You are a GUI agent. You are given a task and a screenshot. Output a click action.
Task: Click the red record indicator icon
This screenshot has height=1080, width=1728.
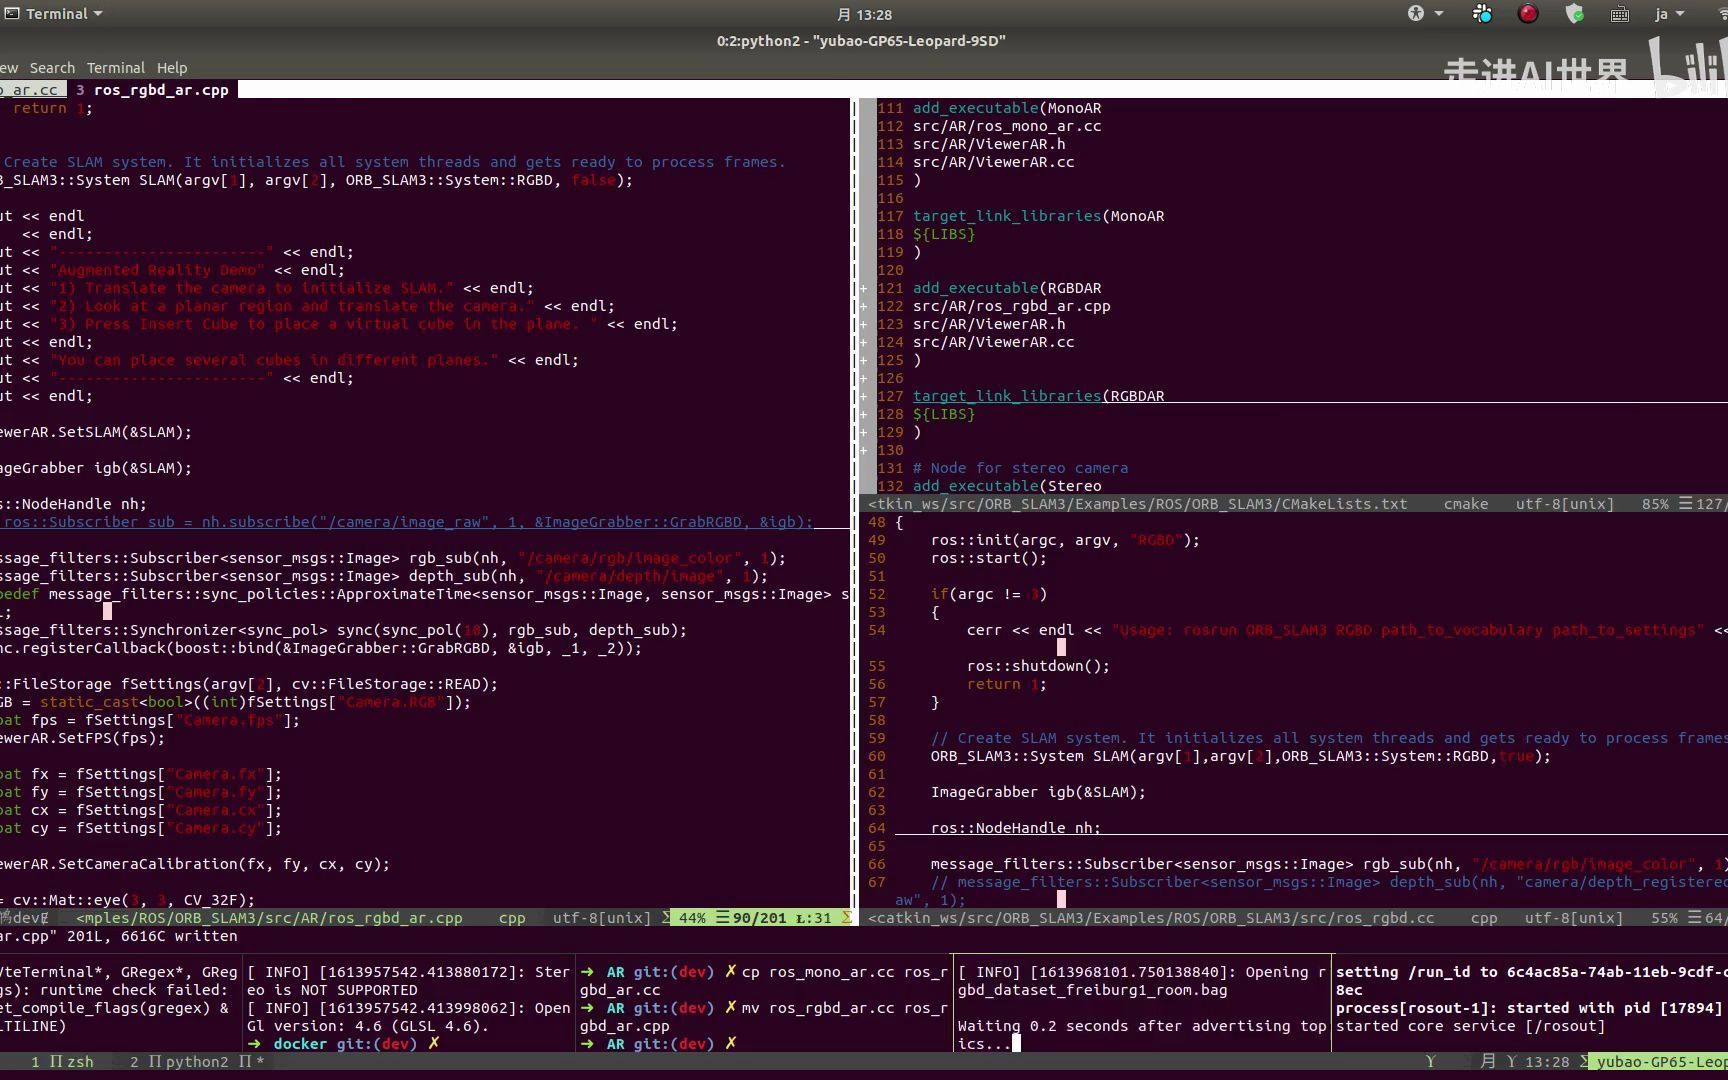tap(1528, 14)
